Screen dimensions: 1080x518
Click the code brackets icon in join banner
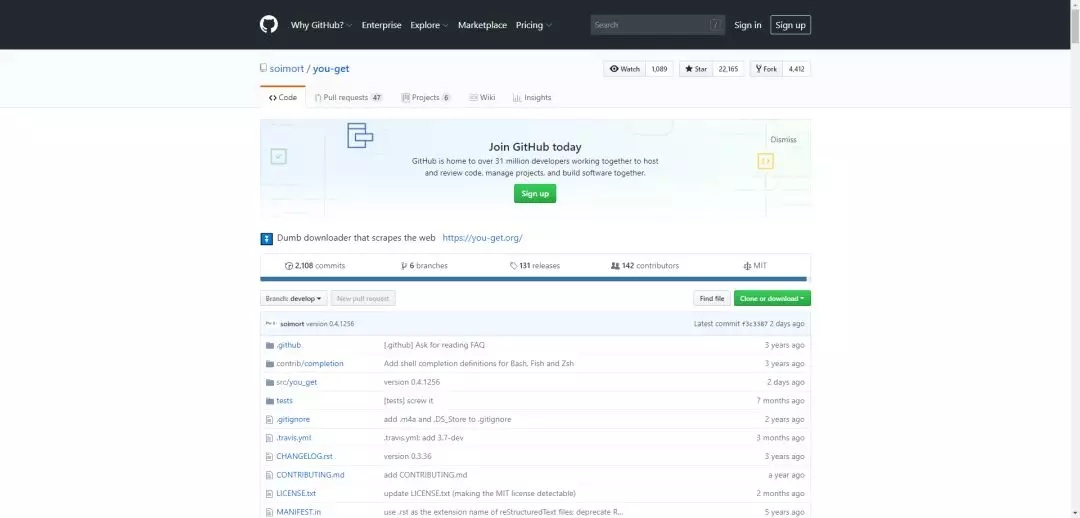click(x=765, y=161)
